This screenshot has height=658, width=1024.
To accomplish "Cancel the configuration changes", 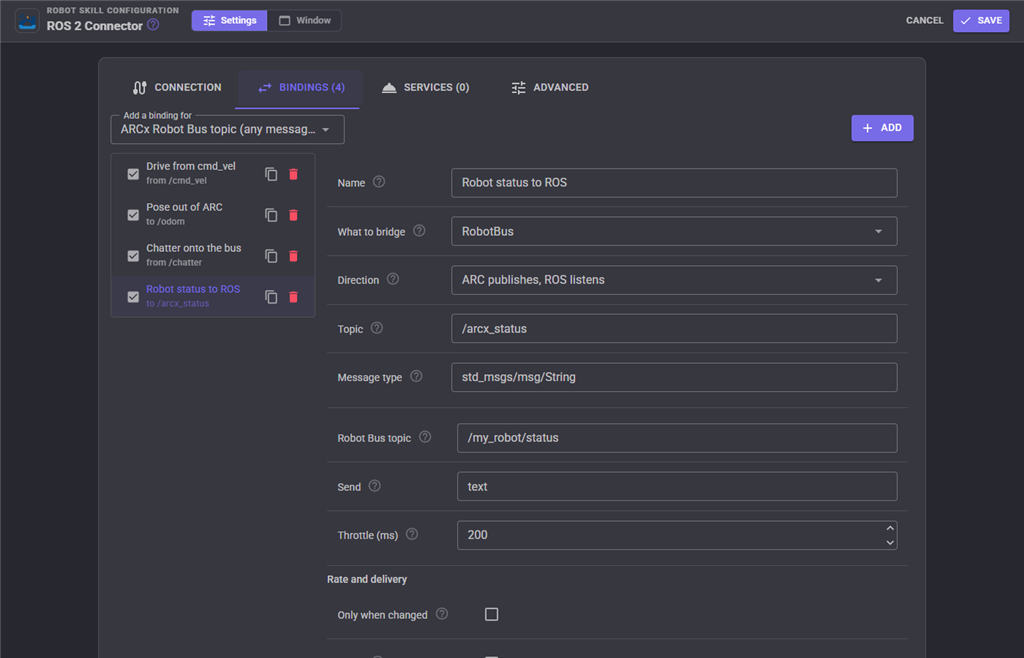I will coord(924,20).
